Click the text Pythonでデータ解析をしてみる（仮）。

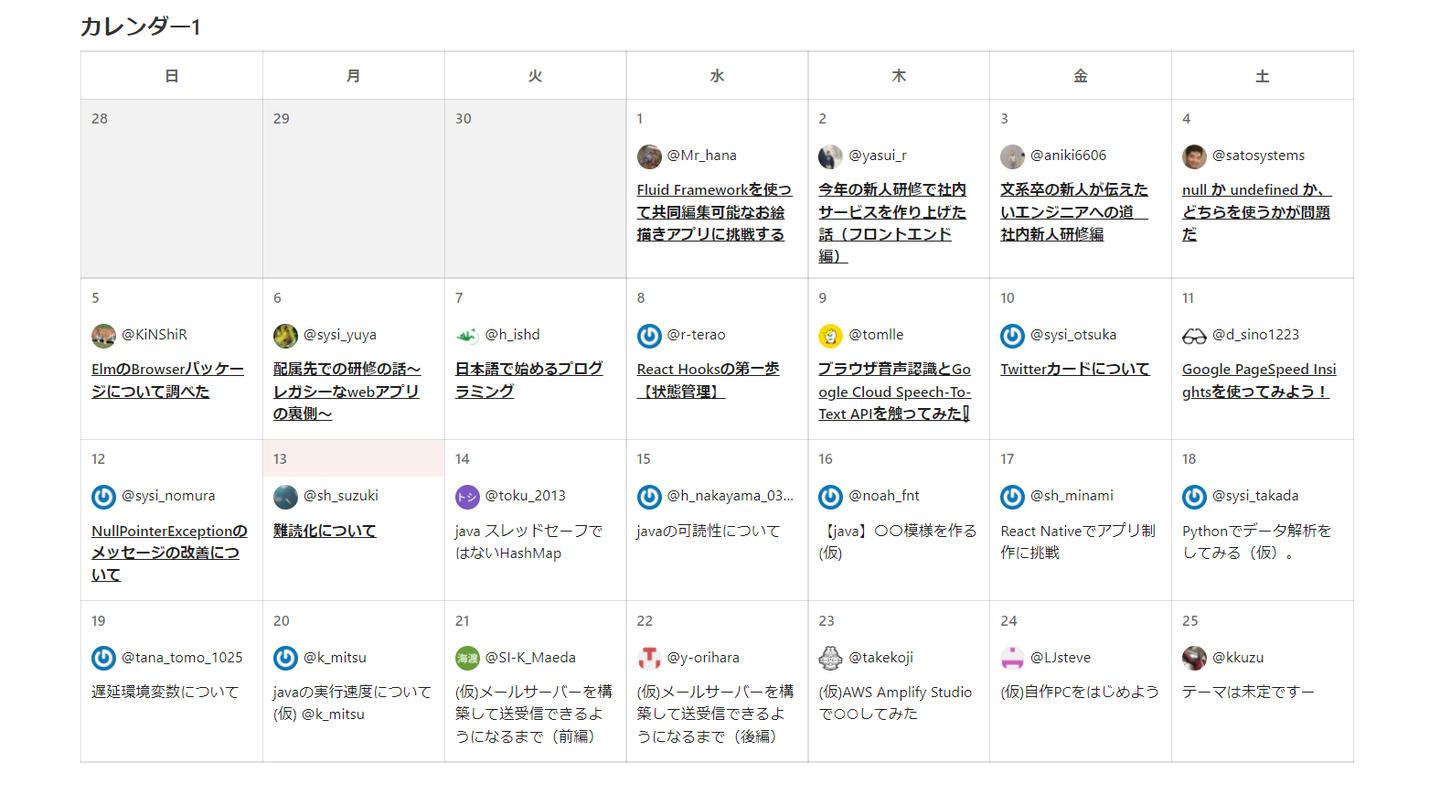1257,542
